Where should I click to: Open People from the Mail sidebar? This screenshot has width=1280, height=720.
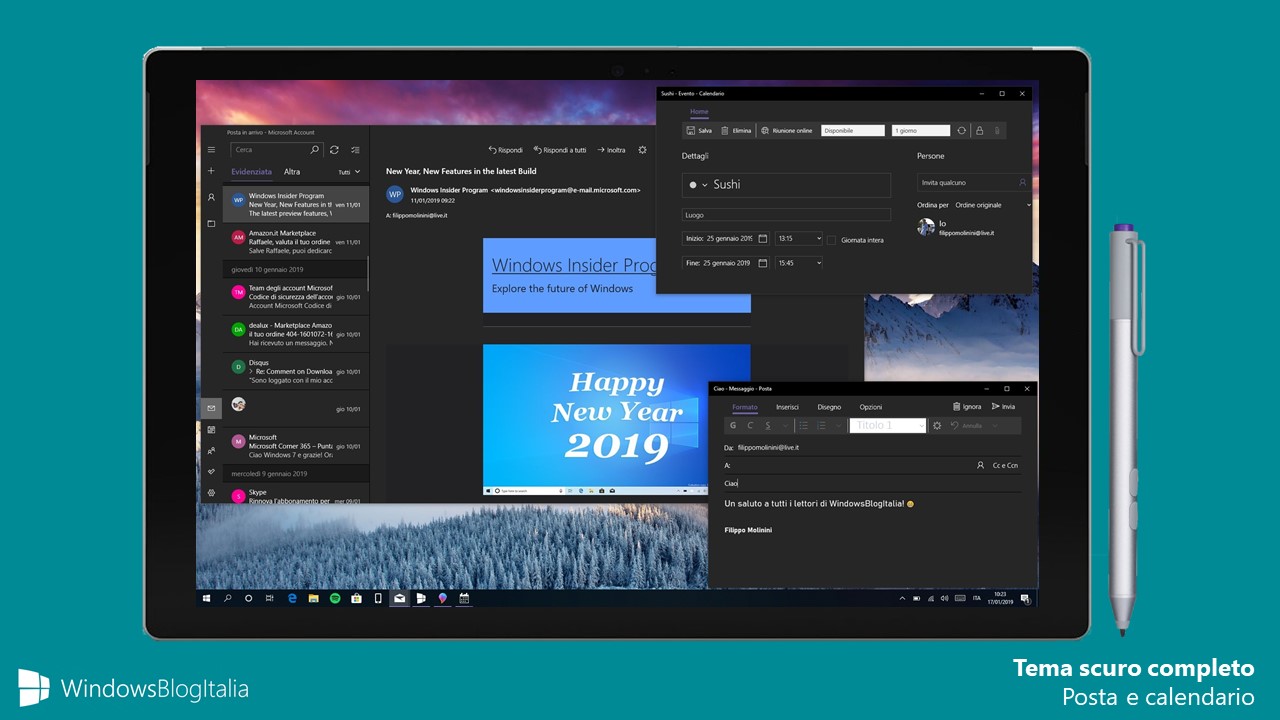coord(211,451)
